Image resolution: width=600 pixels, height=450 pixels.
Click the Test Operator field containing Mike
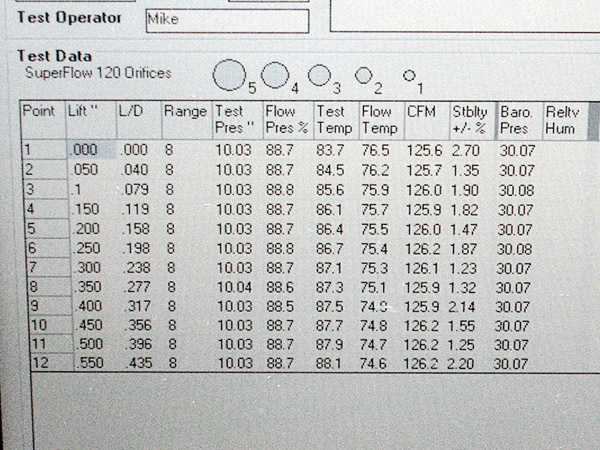point(226,19)
